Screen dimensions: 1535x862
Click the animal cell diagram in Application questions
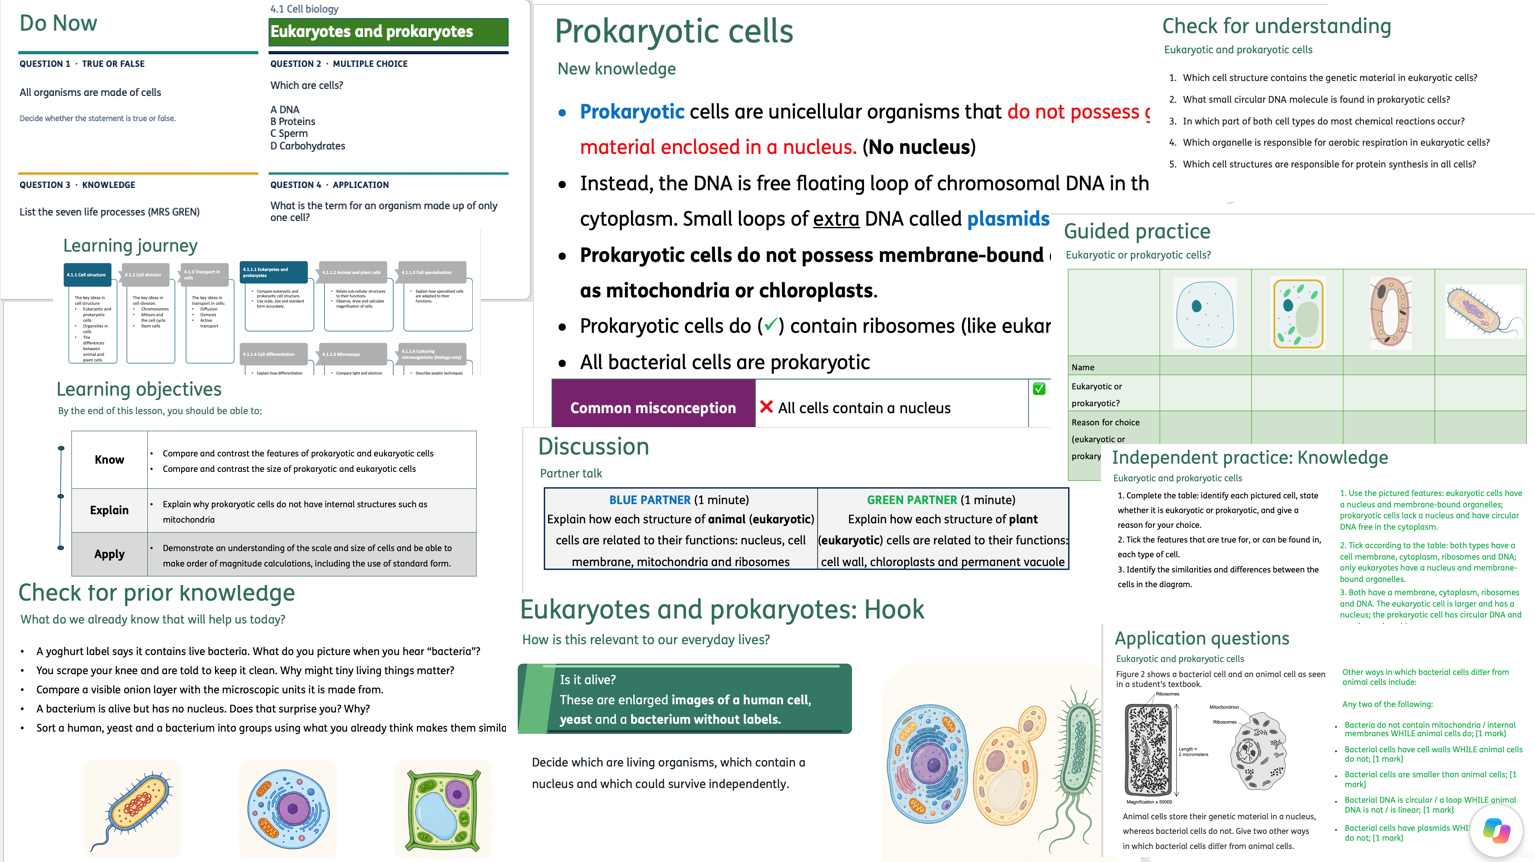(x=1257, y=751)
